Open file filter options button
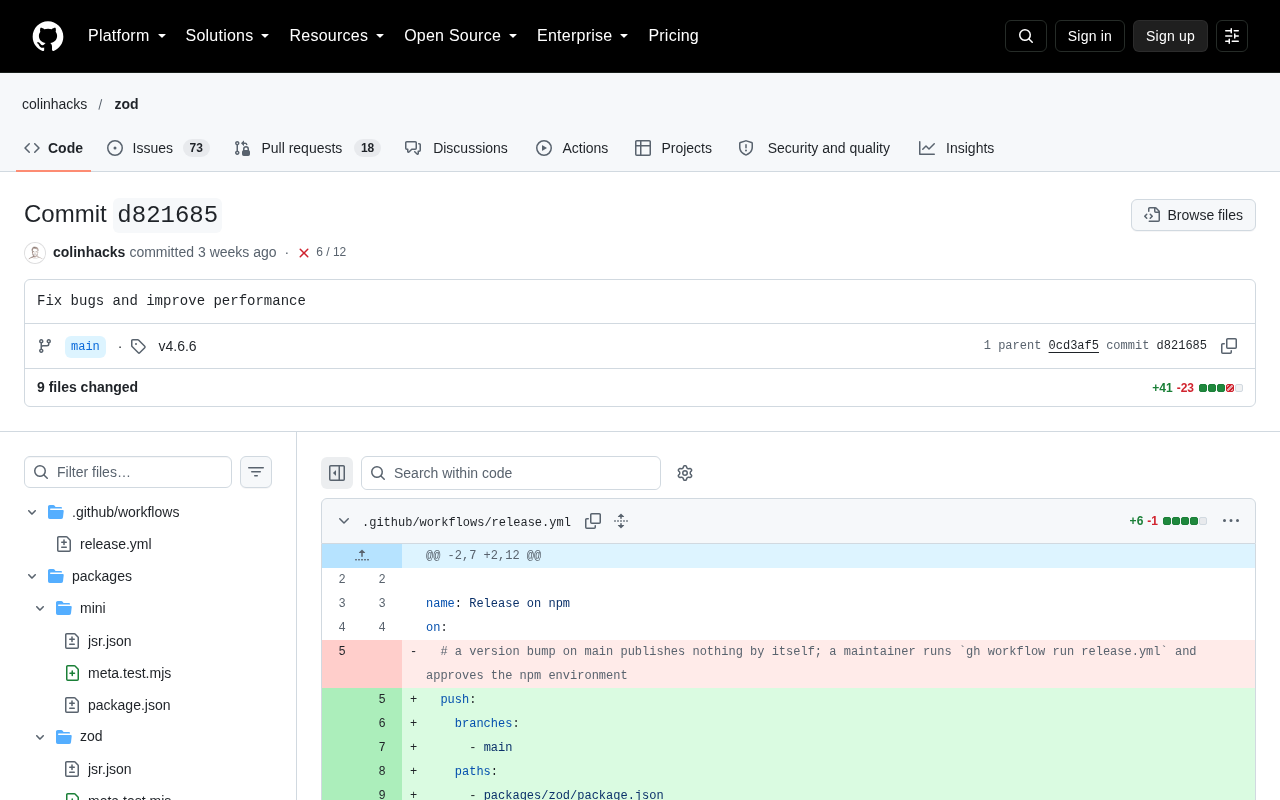Screen dimensions: 1280x800 click(x=256, y=472)
